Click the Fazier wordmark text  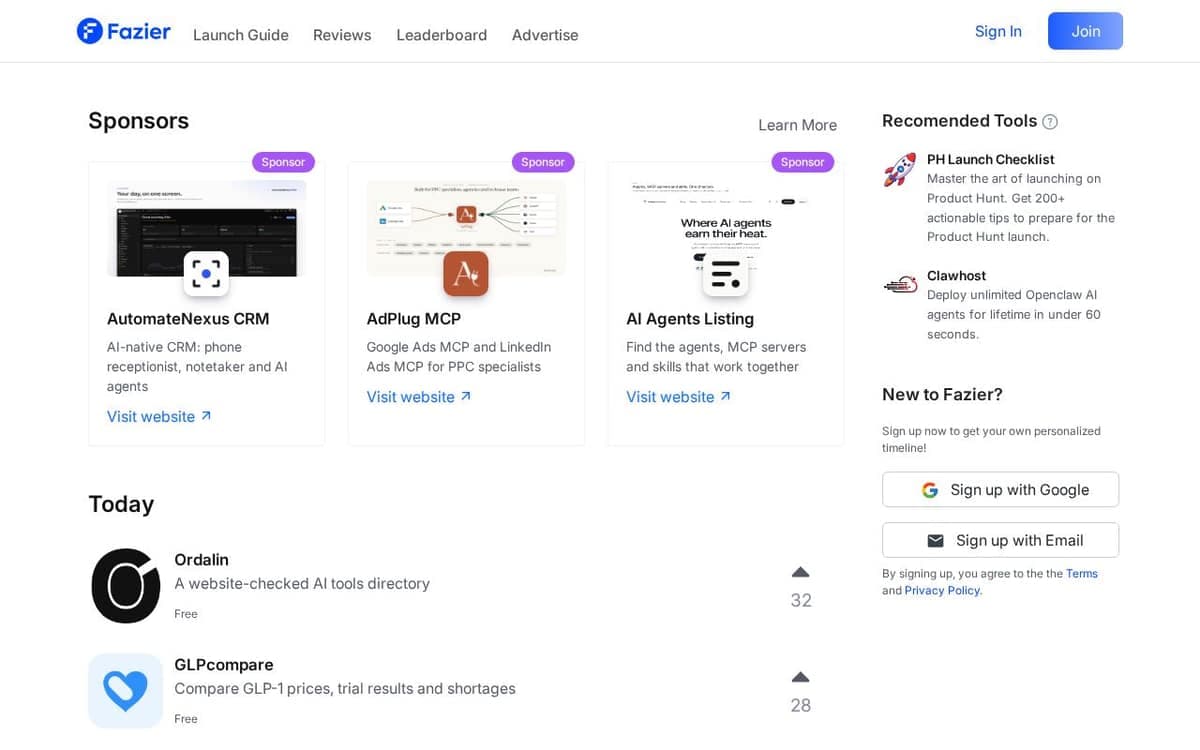(139, 31)
